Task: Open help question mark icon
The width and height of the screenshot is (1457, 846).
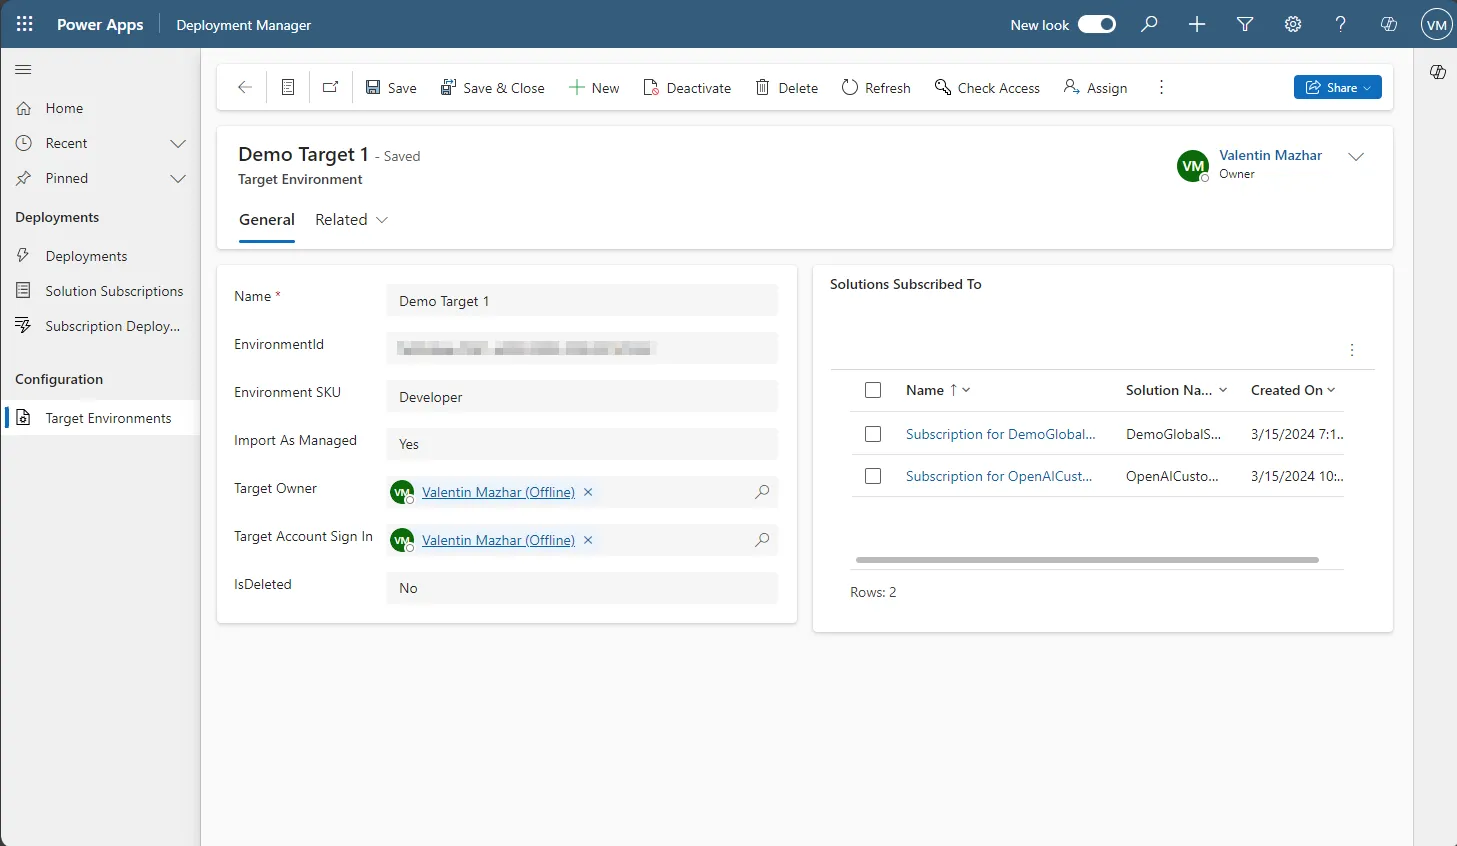Action: pyautogui.click(x=1341, y=24)
